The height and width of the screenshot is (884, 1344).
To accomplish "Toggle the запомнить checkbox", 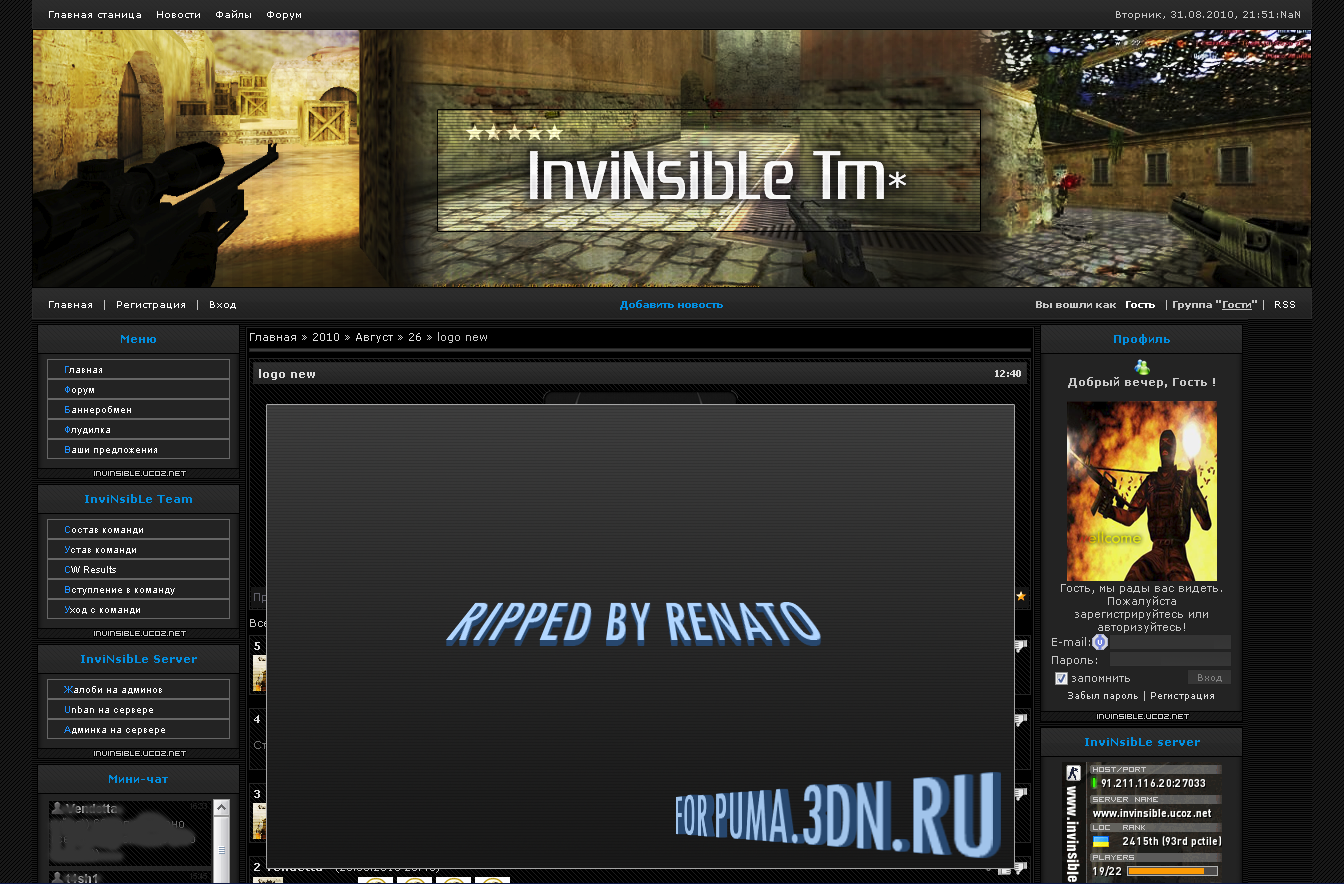I will coord(1061,678).
